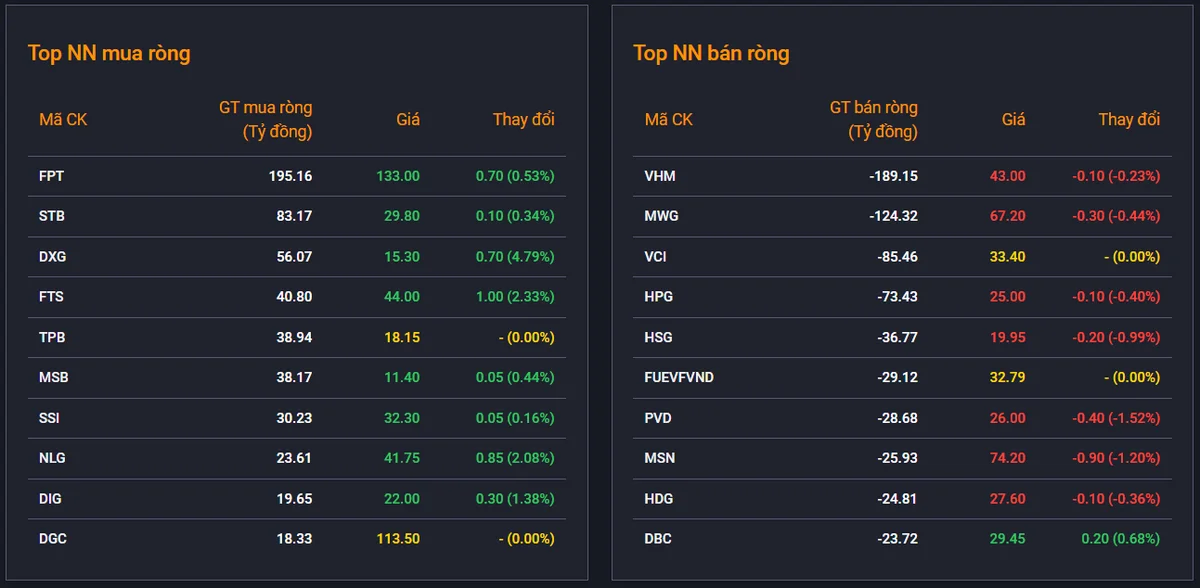Click FPT net buy value 195.16
Image resolution: width=1200 pixels, height=588 pixels.
(x=290, y=176)
